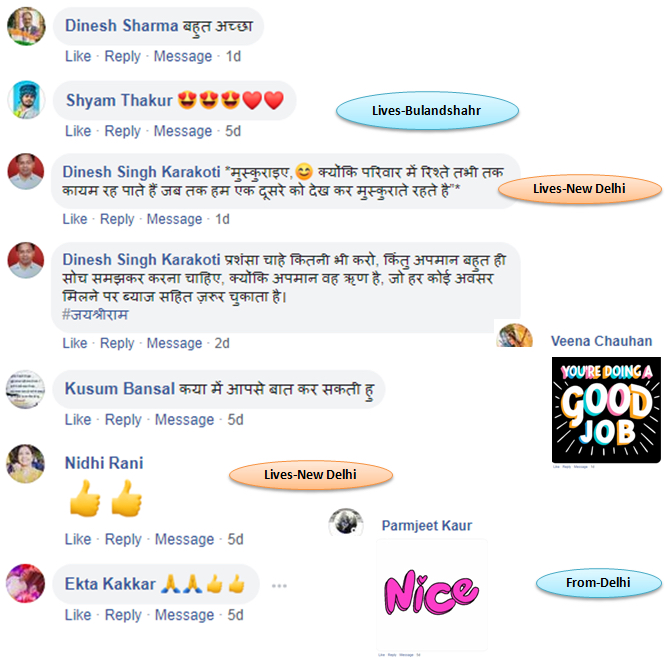This screenshot has height=658, width=668.
Task: Click Parmjeet Kaur's profile picture
Action: tap(346, 522)
